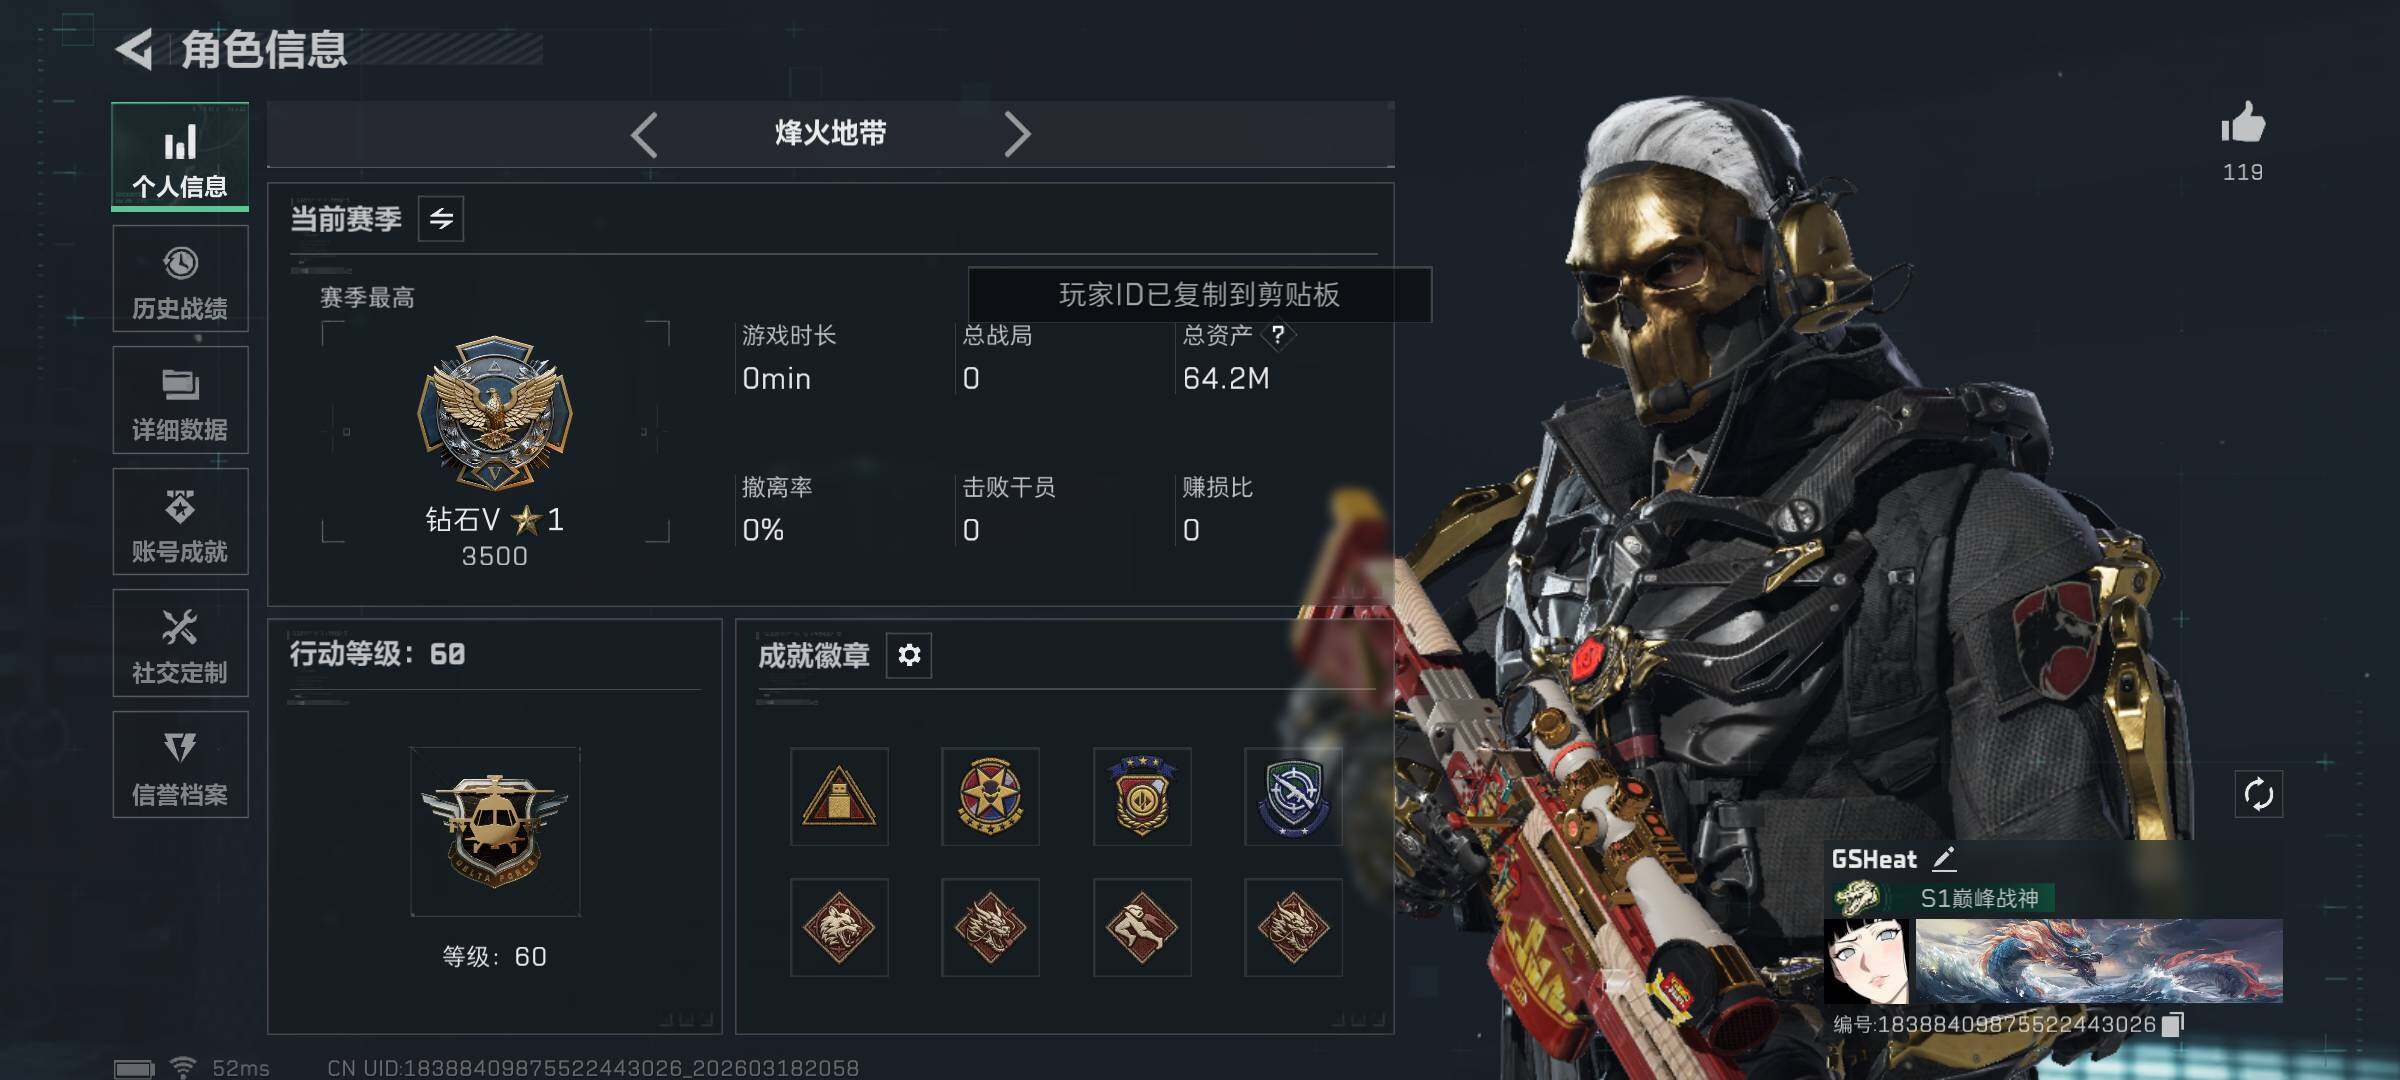This screenshot has width=2400, height=1080.
Task: Click the helicopter level 60 badge
Action: (x=495, y=831)
